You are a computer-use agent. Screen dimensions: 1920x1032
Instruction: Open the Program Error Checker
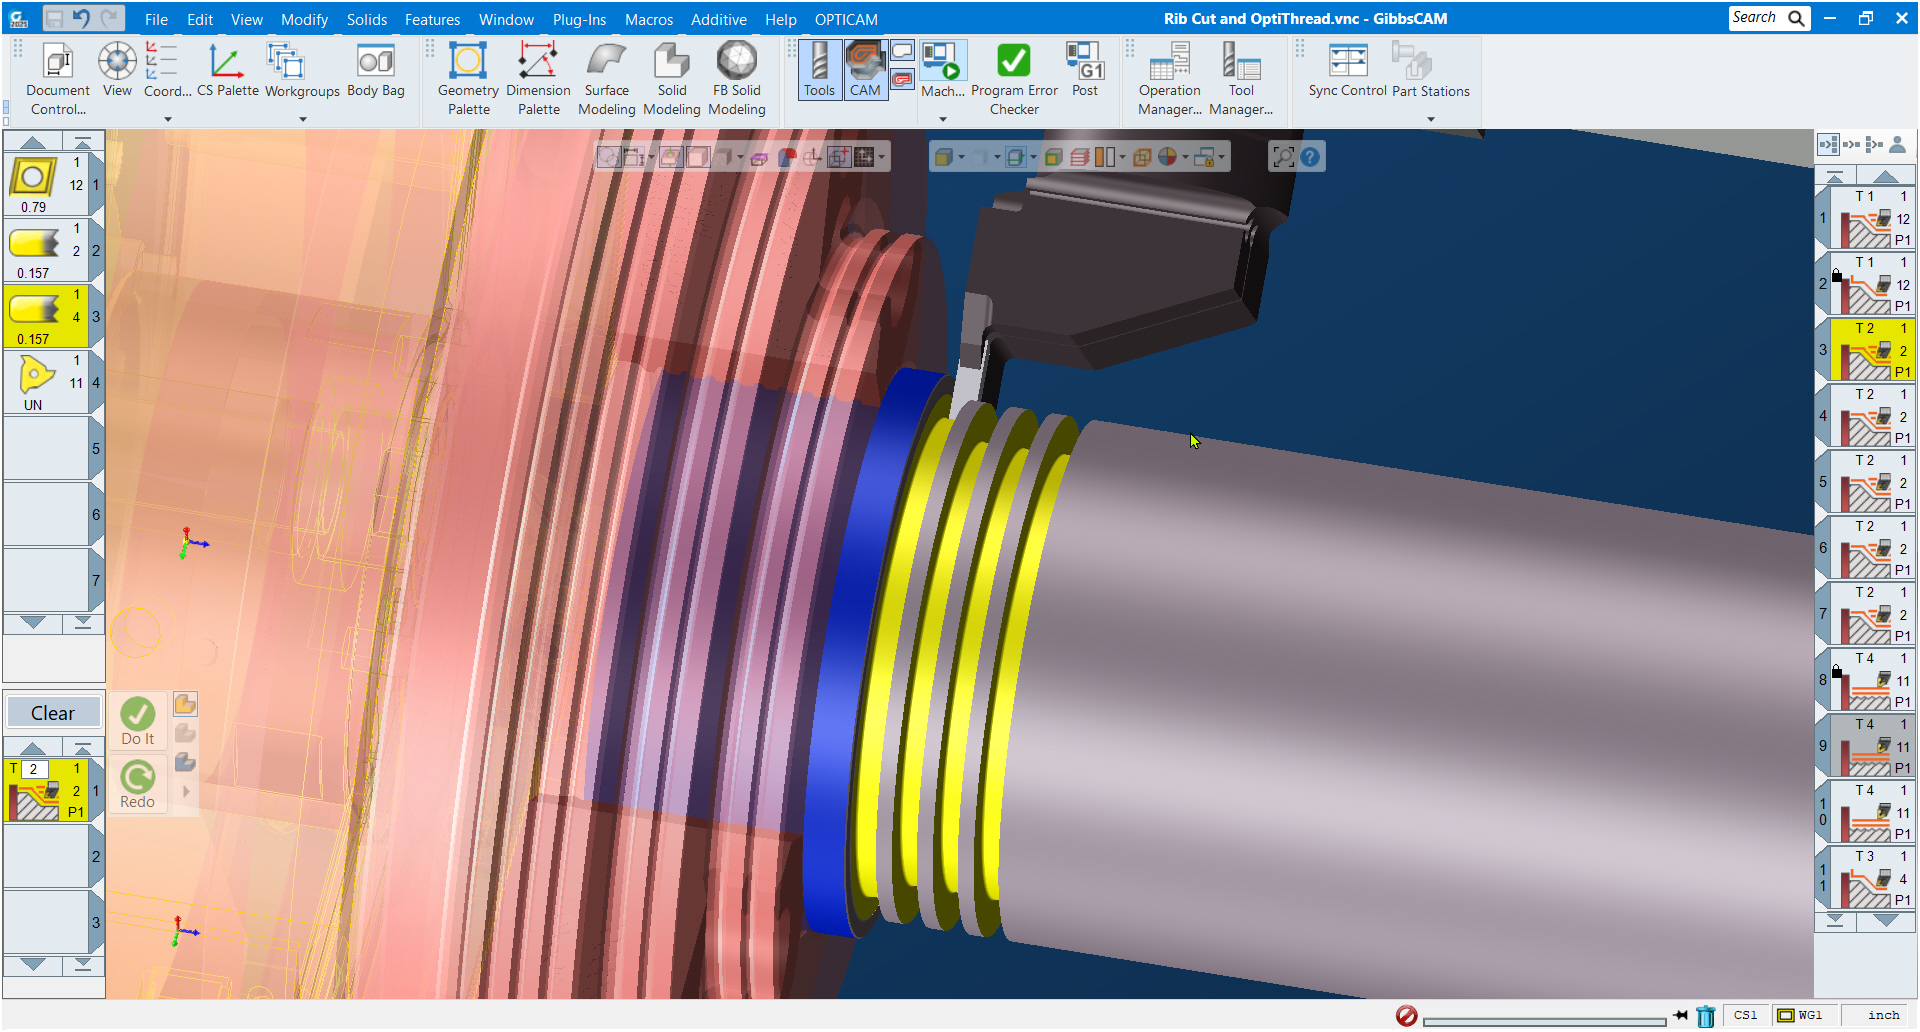[x=1013, y=79]
